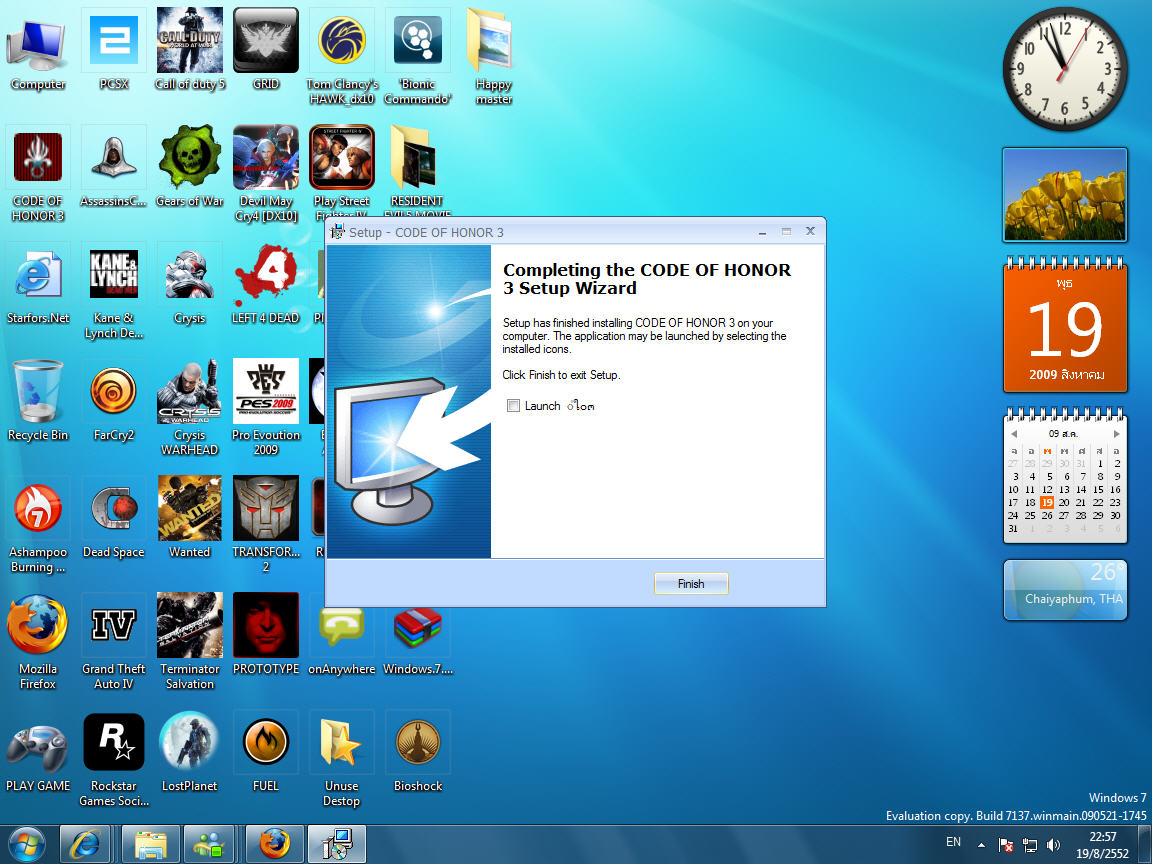The image size is (1152, 864).
Task: Select the FUEL game icon
Action: pos(266,752)
